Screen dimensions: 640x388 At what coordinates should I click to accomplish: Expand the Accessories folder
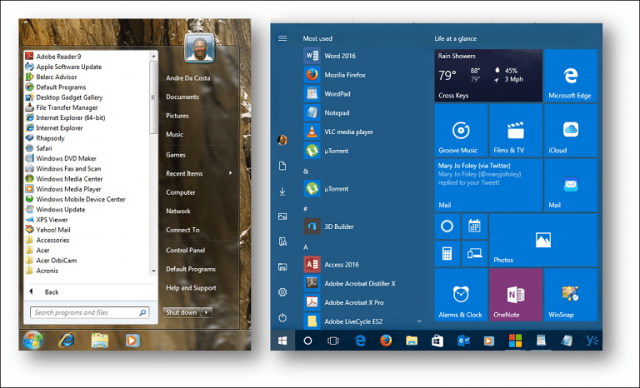click(47, 240)
